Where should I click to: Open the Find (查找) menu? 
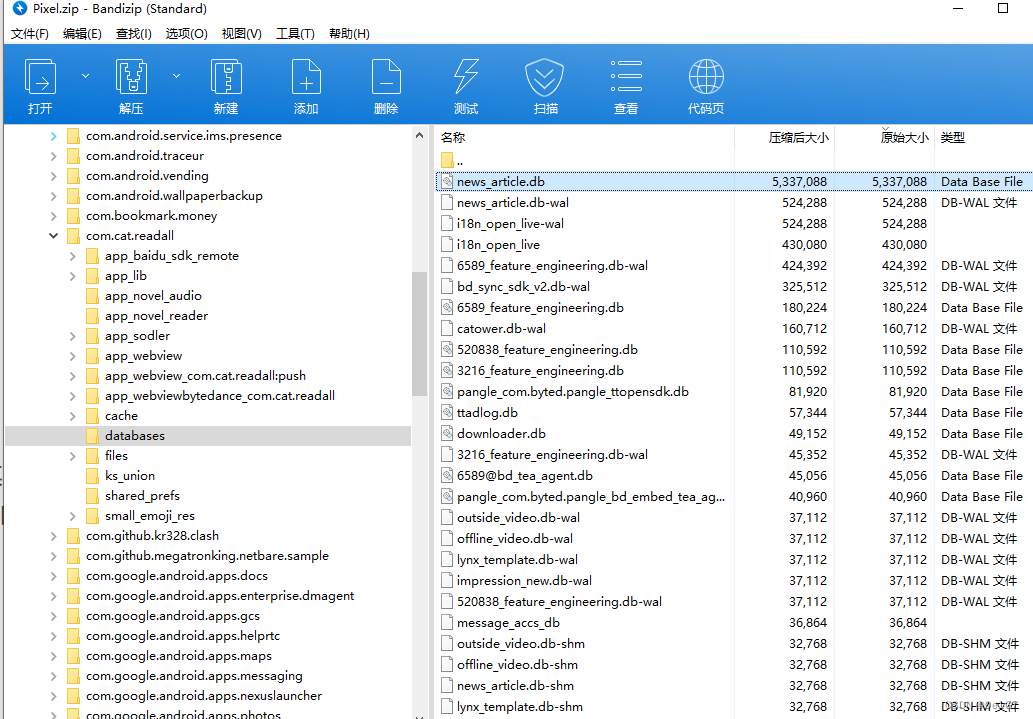[134, 34]
